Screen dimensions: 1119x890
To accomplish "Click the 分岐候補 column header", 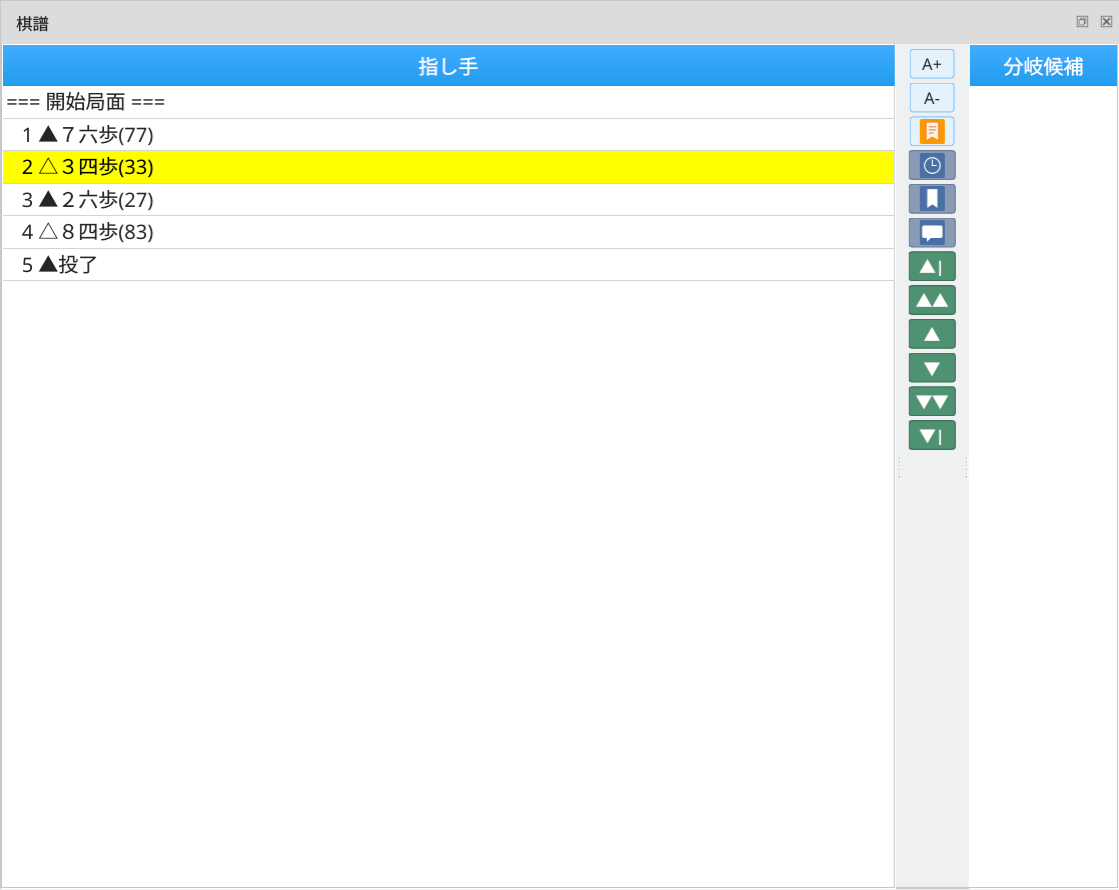I will click(x=1043, y=66).
